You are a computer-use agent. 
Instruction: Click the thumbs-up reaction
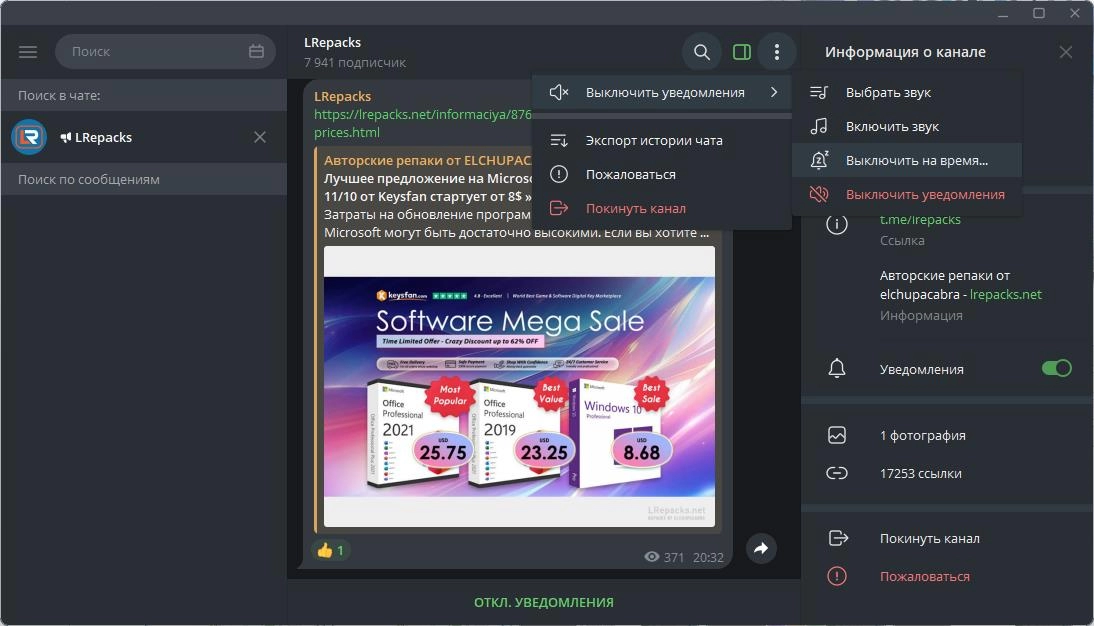point(331,551)
